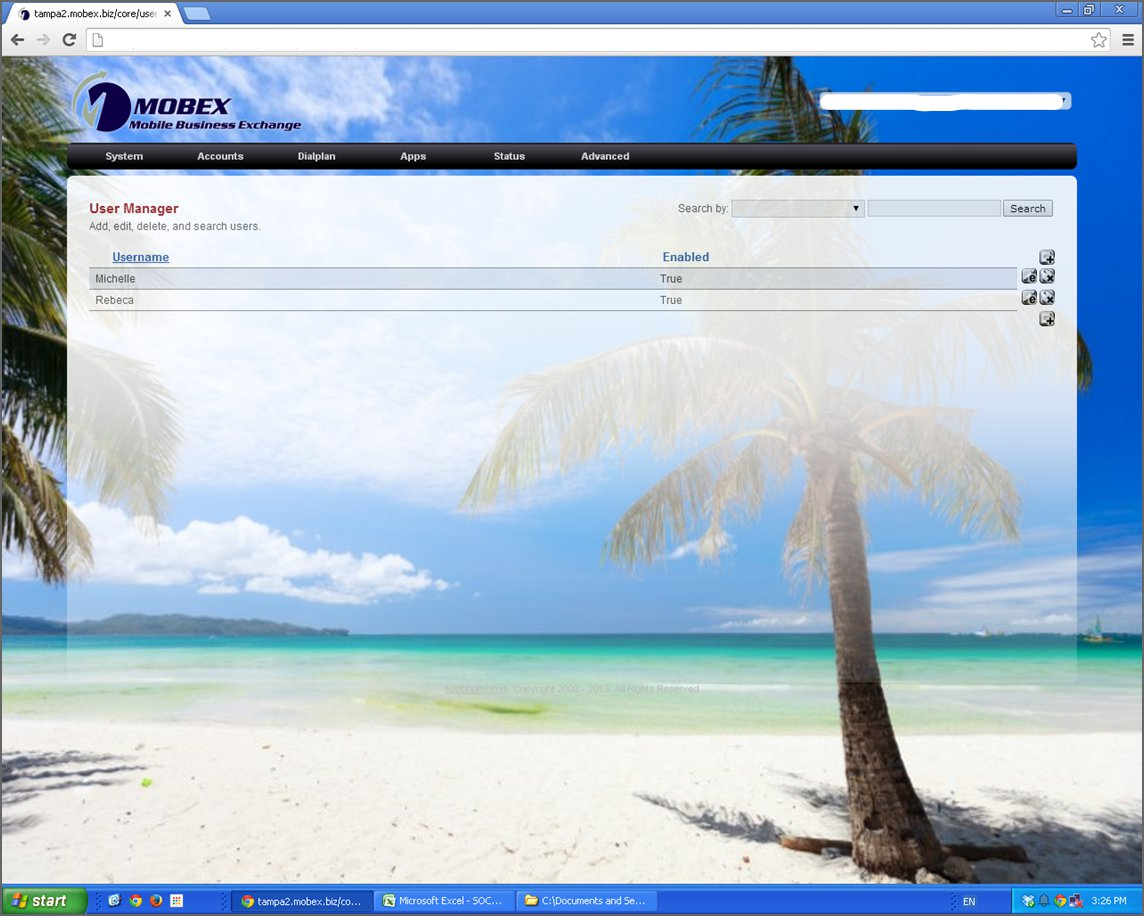Click the fusionpbx.com footer link
Viewport: 1144px width, 916px height.
pyautogui.click(x=475, y=688)
